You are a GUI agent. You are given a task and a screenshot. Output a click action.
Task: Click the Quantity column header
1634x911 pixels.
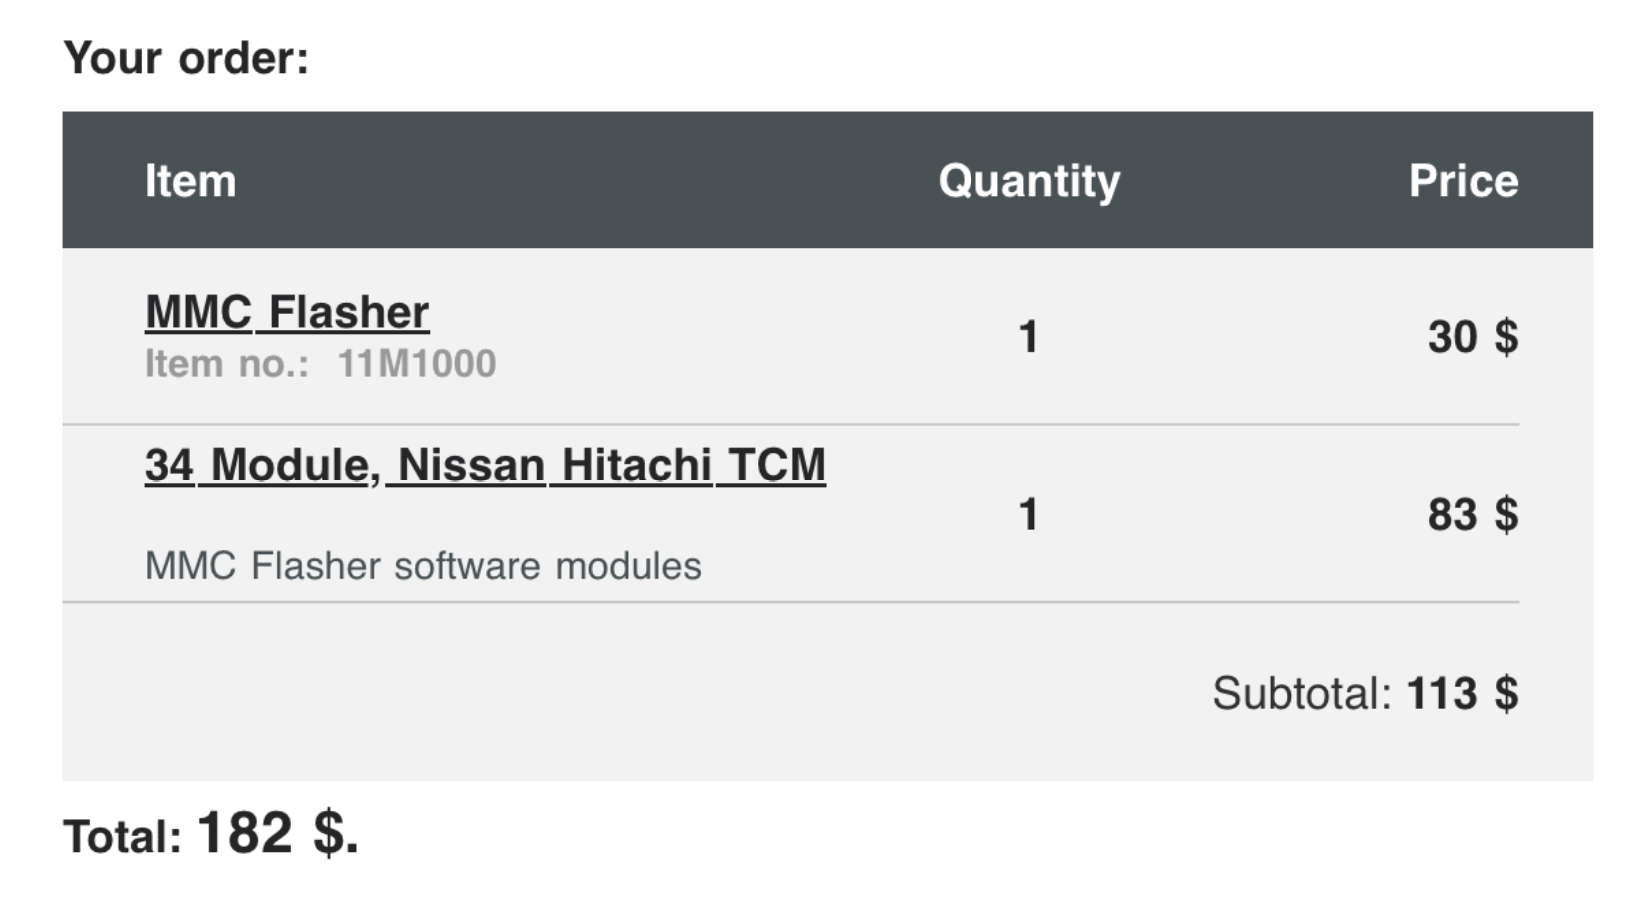coord(1029,182)
